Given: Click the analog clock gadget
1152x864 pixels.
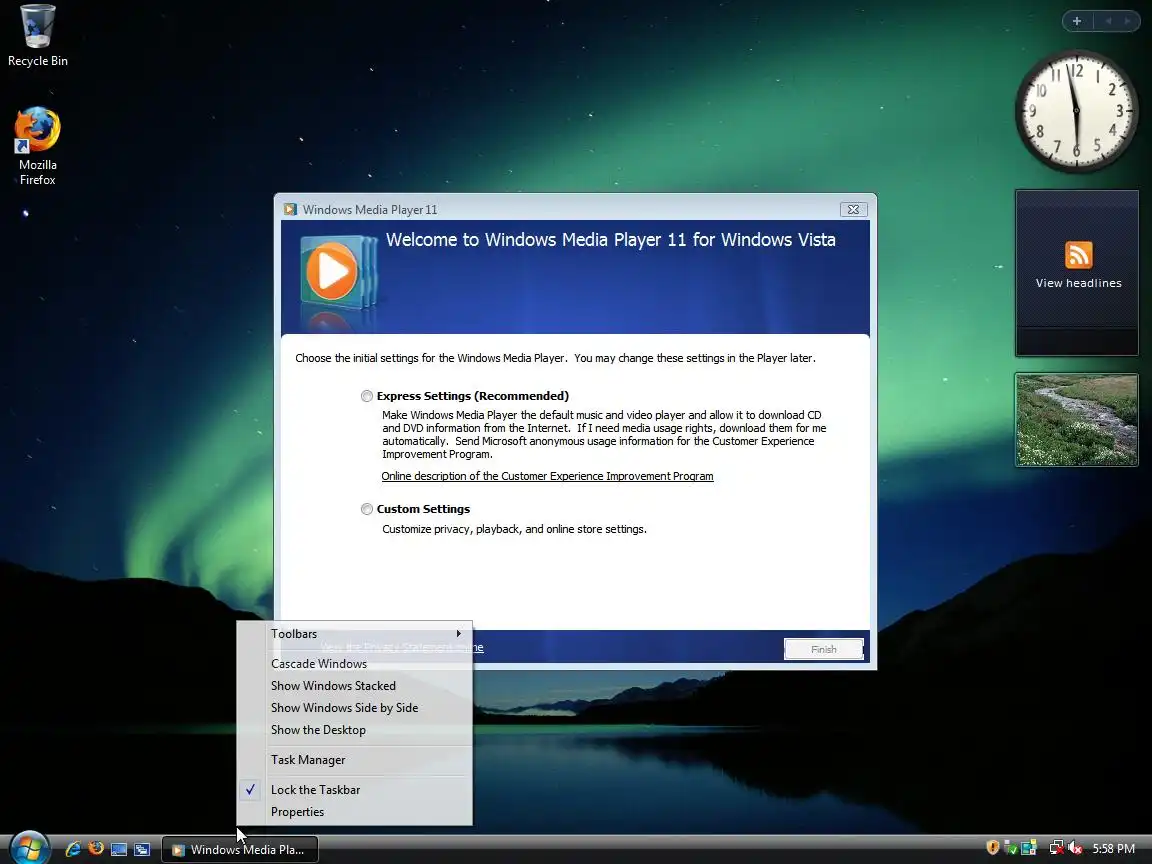Looking at the screenshot, I should point(1076,111).
